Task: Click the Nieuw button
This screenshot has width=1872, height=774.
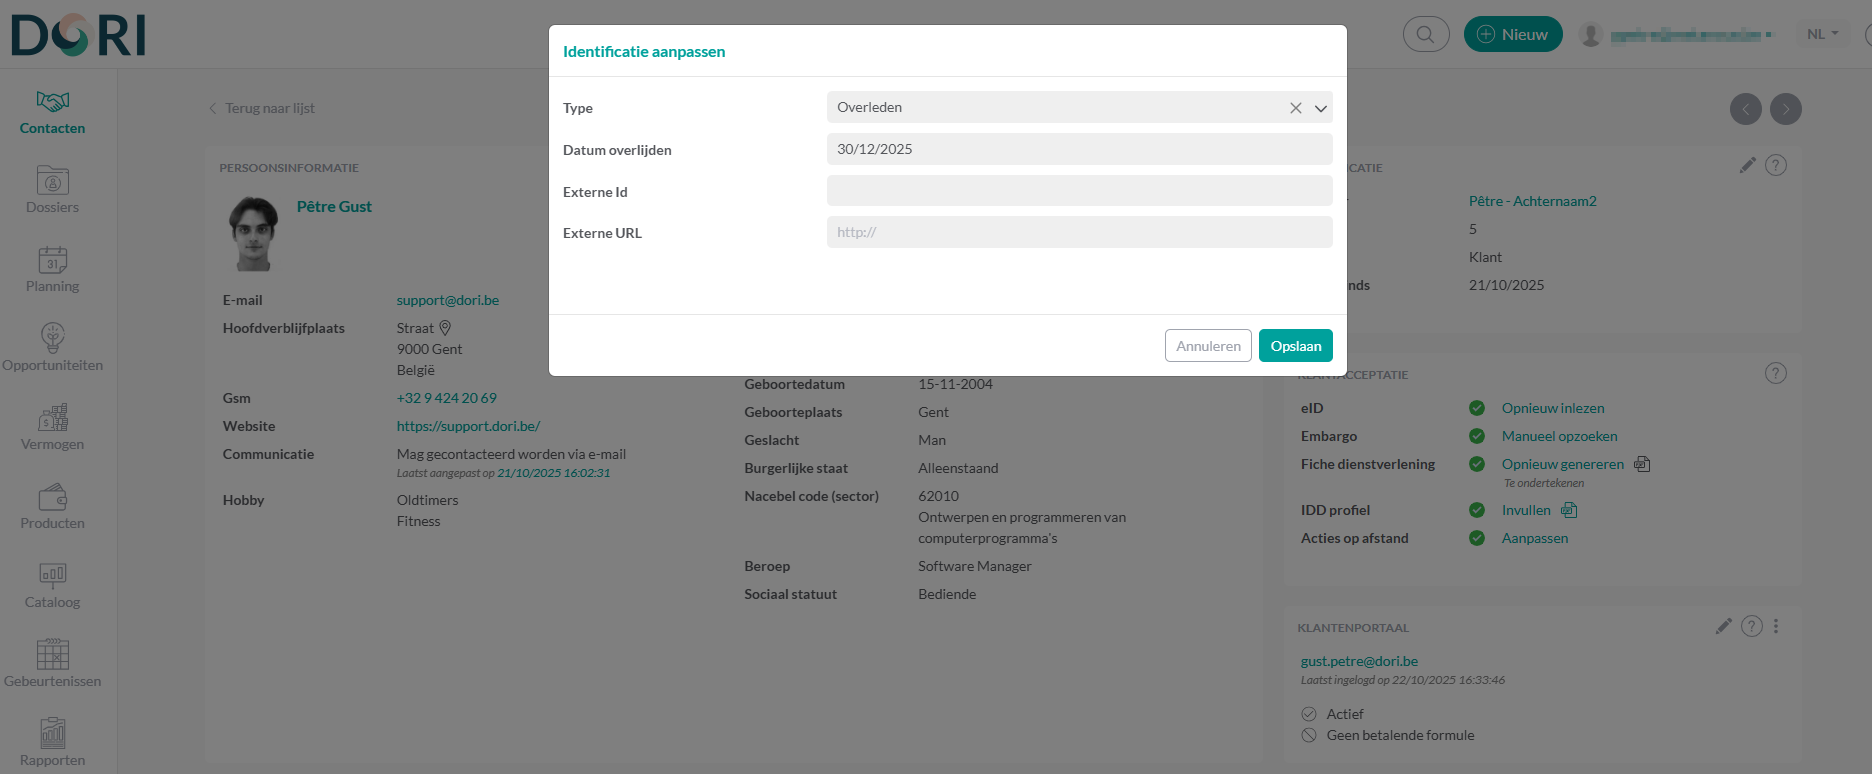Action: (x=1512, y=34)
